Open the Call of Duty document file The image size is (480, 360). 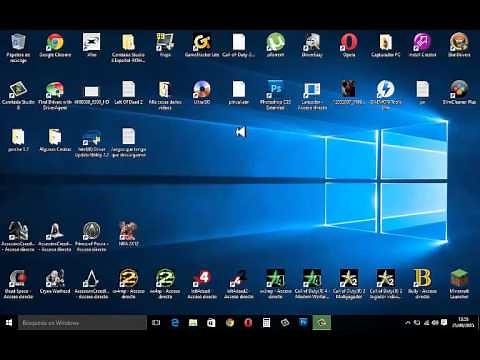point(239,42)
